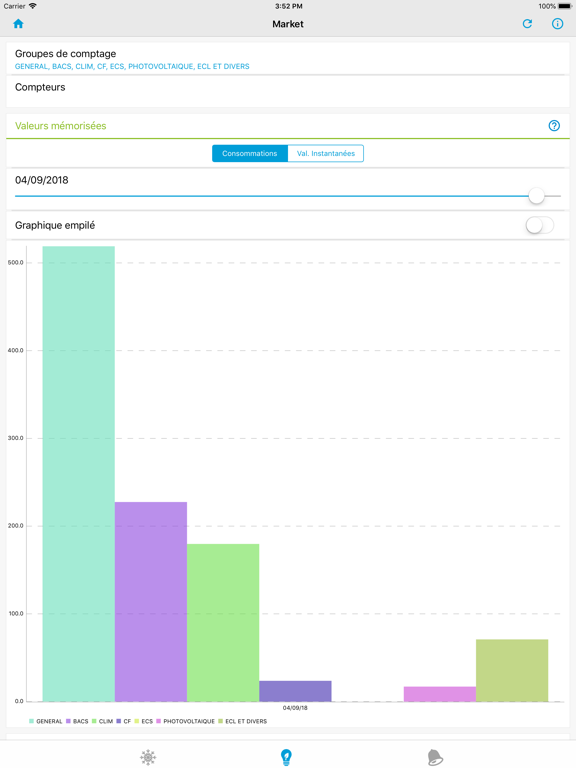Move the date slider handle
Screen dimensions: 576x768
pos(536,196)
